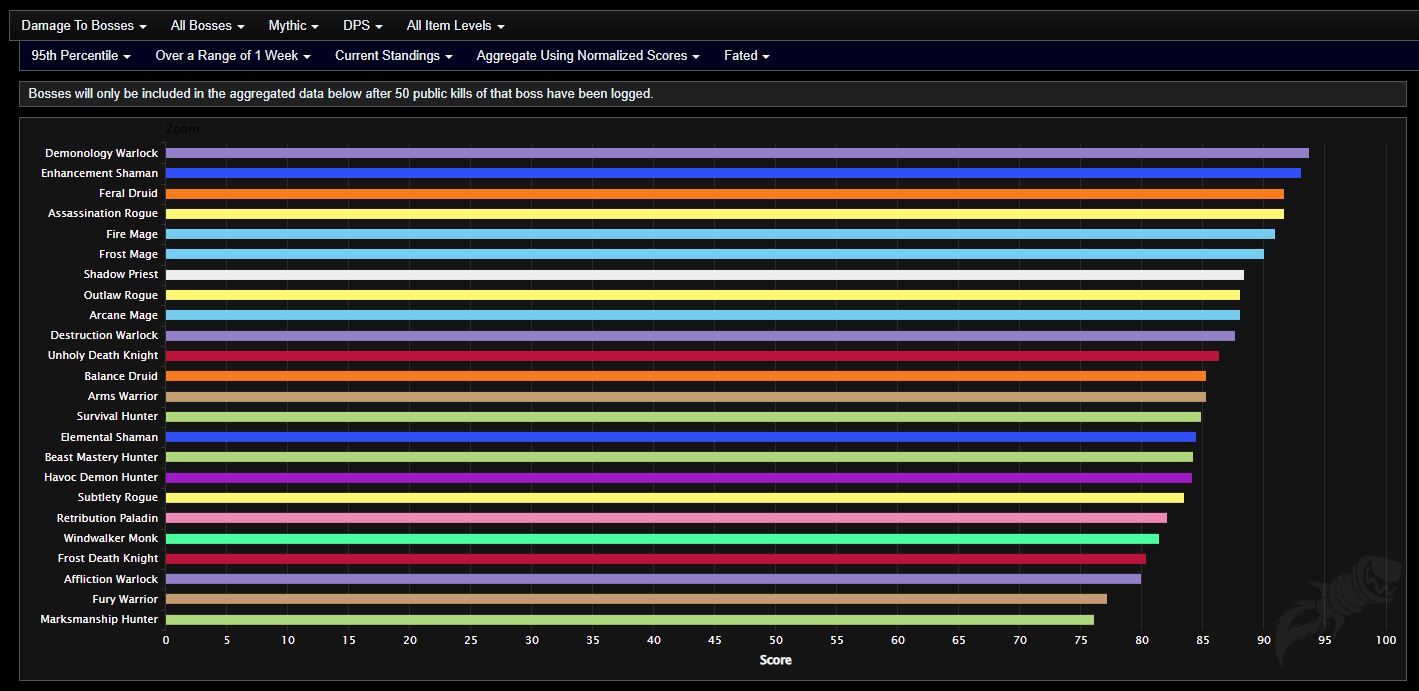The height and width of the screenshot is (691, 1419).
Task: Open the 95th Percentile selector
Action: pyautogui.click(x=80, y=56)
